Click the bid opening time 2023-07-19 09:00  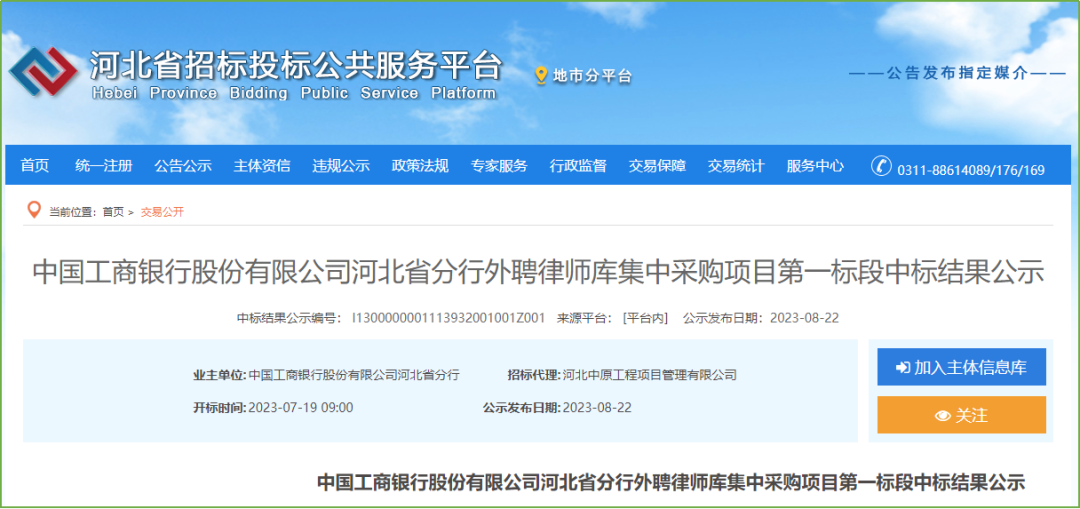point(300,408)
